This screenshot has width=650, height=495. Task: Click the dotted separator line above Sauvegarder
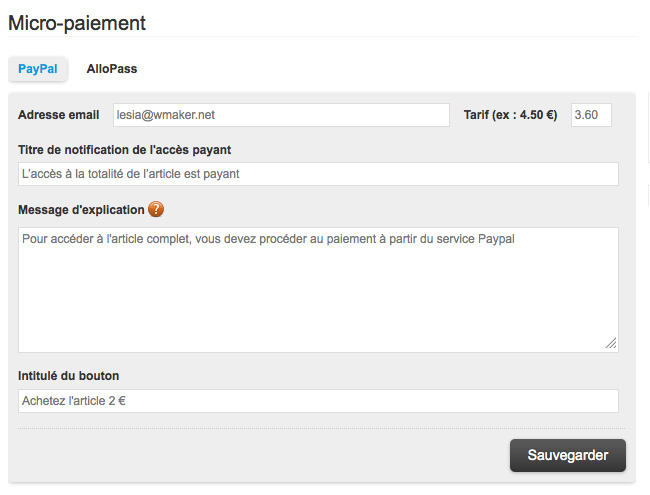tap(318, 428)
